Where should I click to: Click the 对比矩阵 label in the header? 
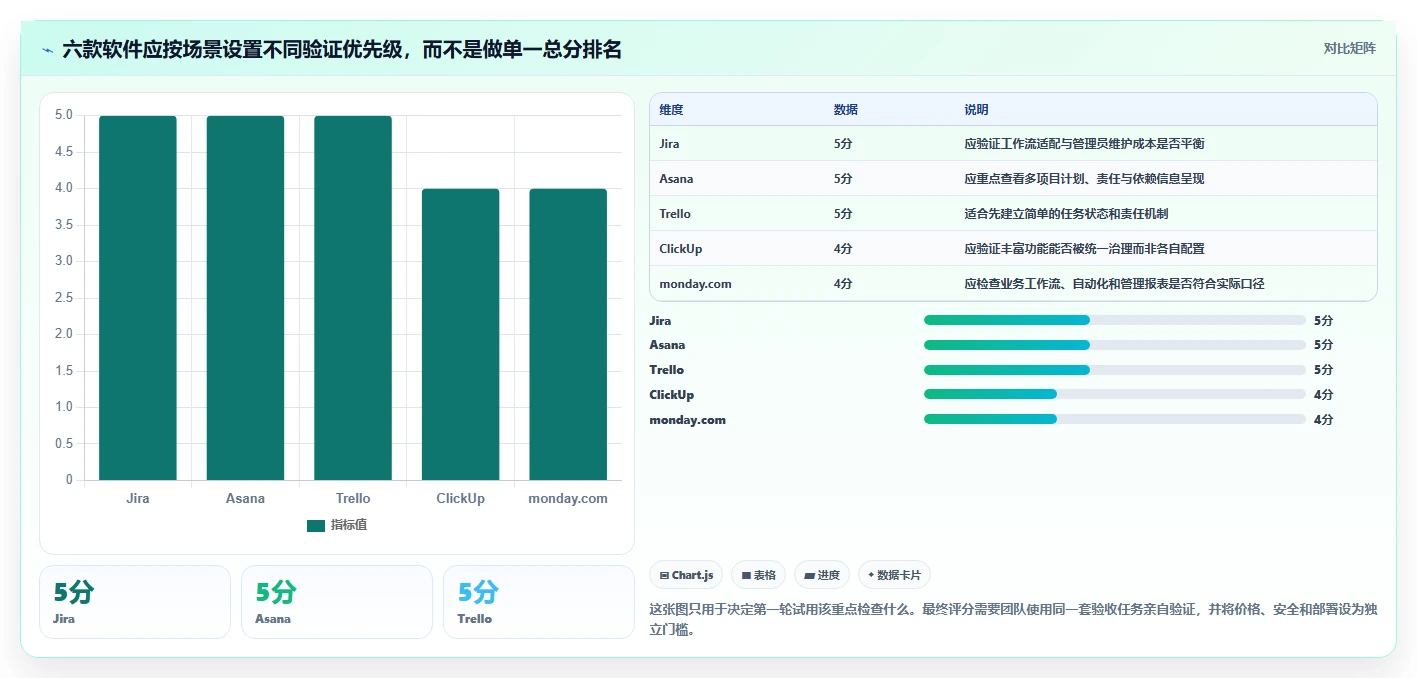[x=1349, y=49]
